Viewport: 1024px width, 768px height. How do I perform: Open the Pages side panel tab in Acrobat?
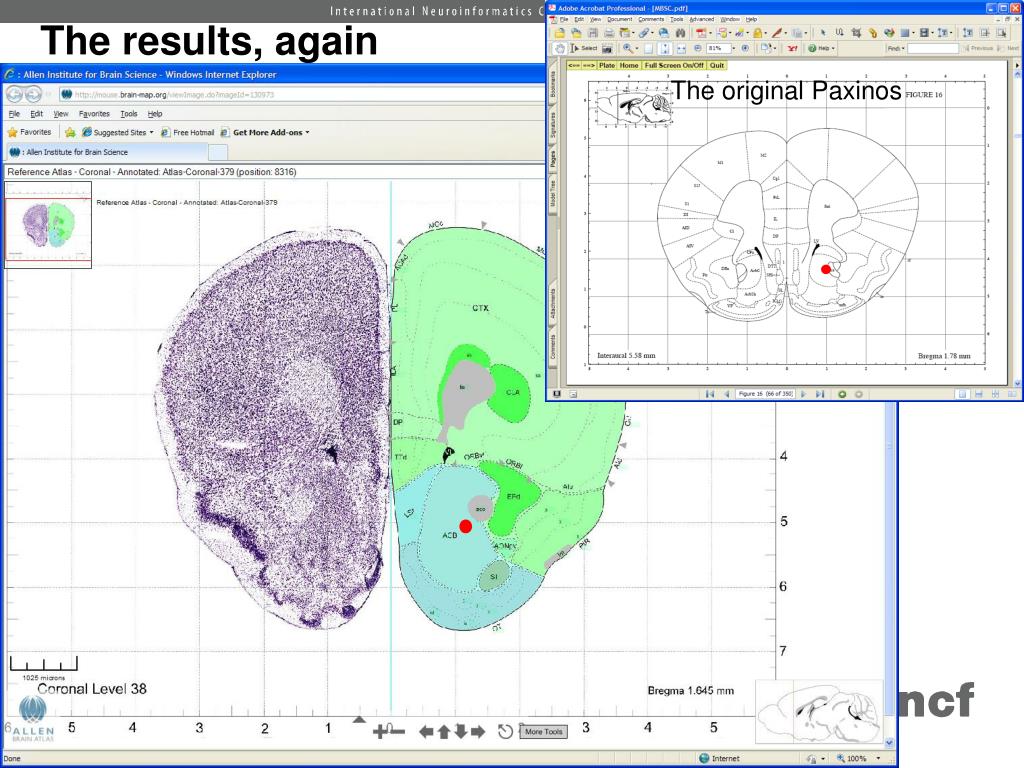(553, 160)
